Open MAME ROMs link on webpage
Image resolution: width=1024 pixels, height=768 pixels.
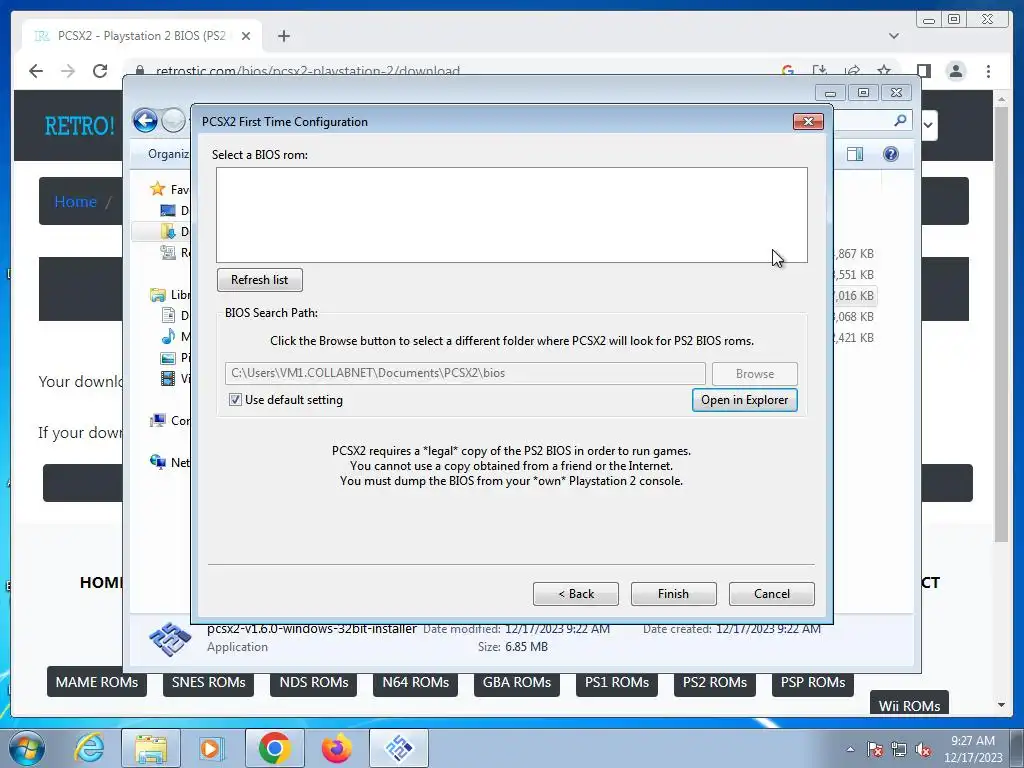point(97,682)
